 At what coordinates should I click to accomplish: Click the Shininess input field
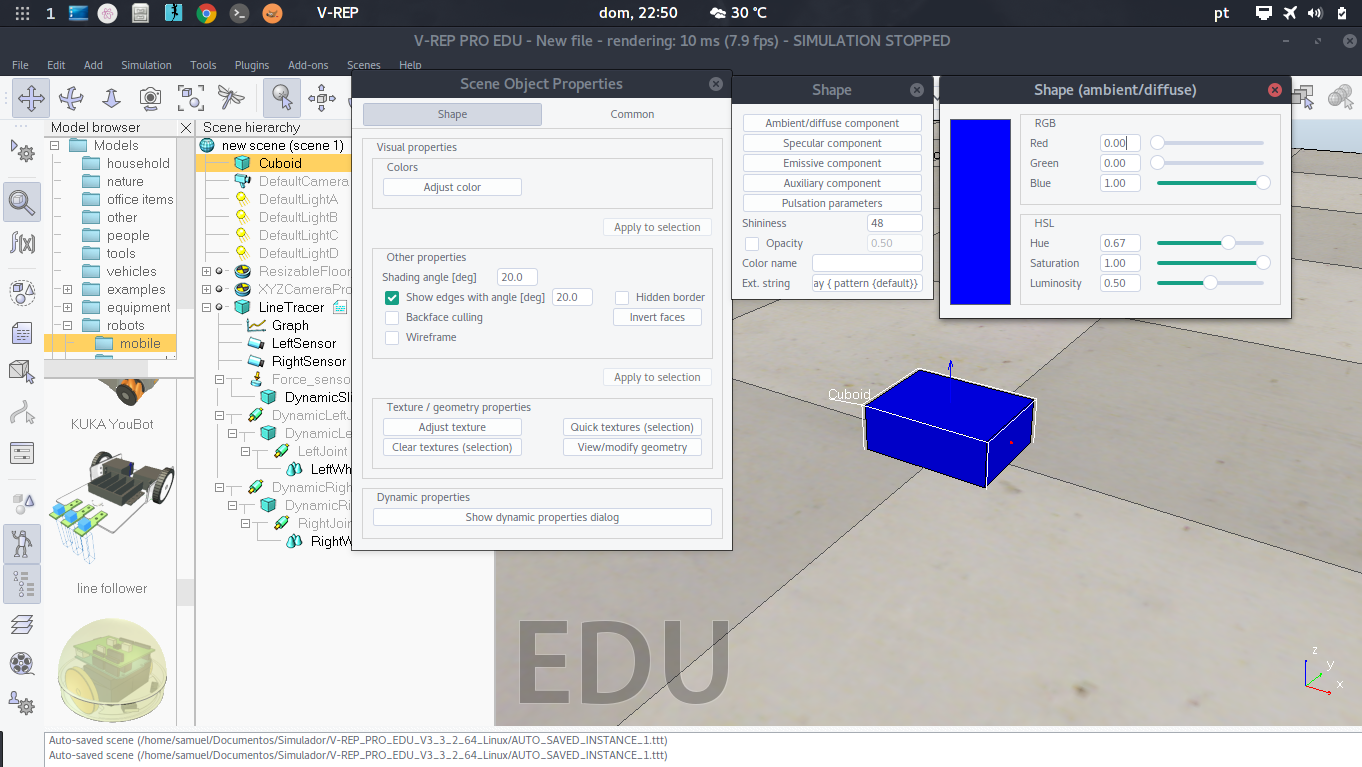pyautogui.click(x=895, y=223)
